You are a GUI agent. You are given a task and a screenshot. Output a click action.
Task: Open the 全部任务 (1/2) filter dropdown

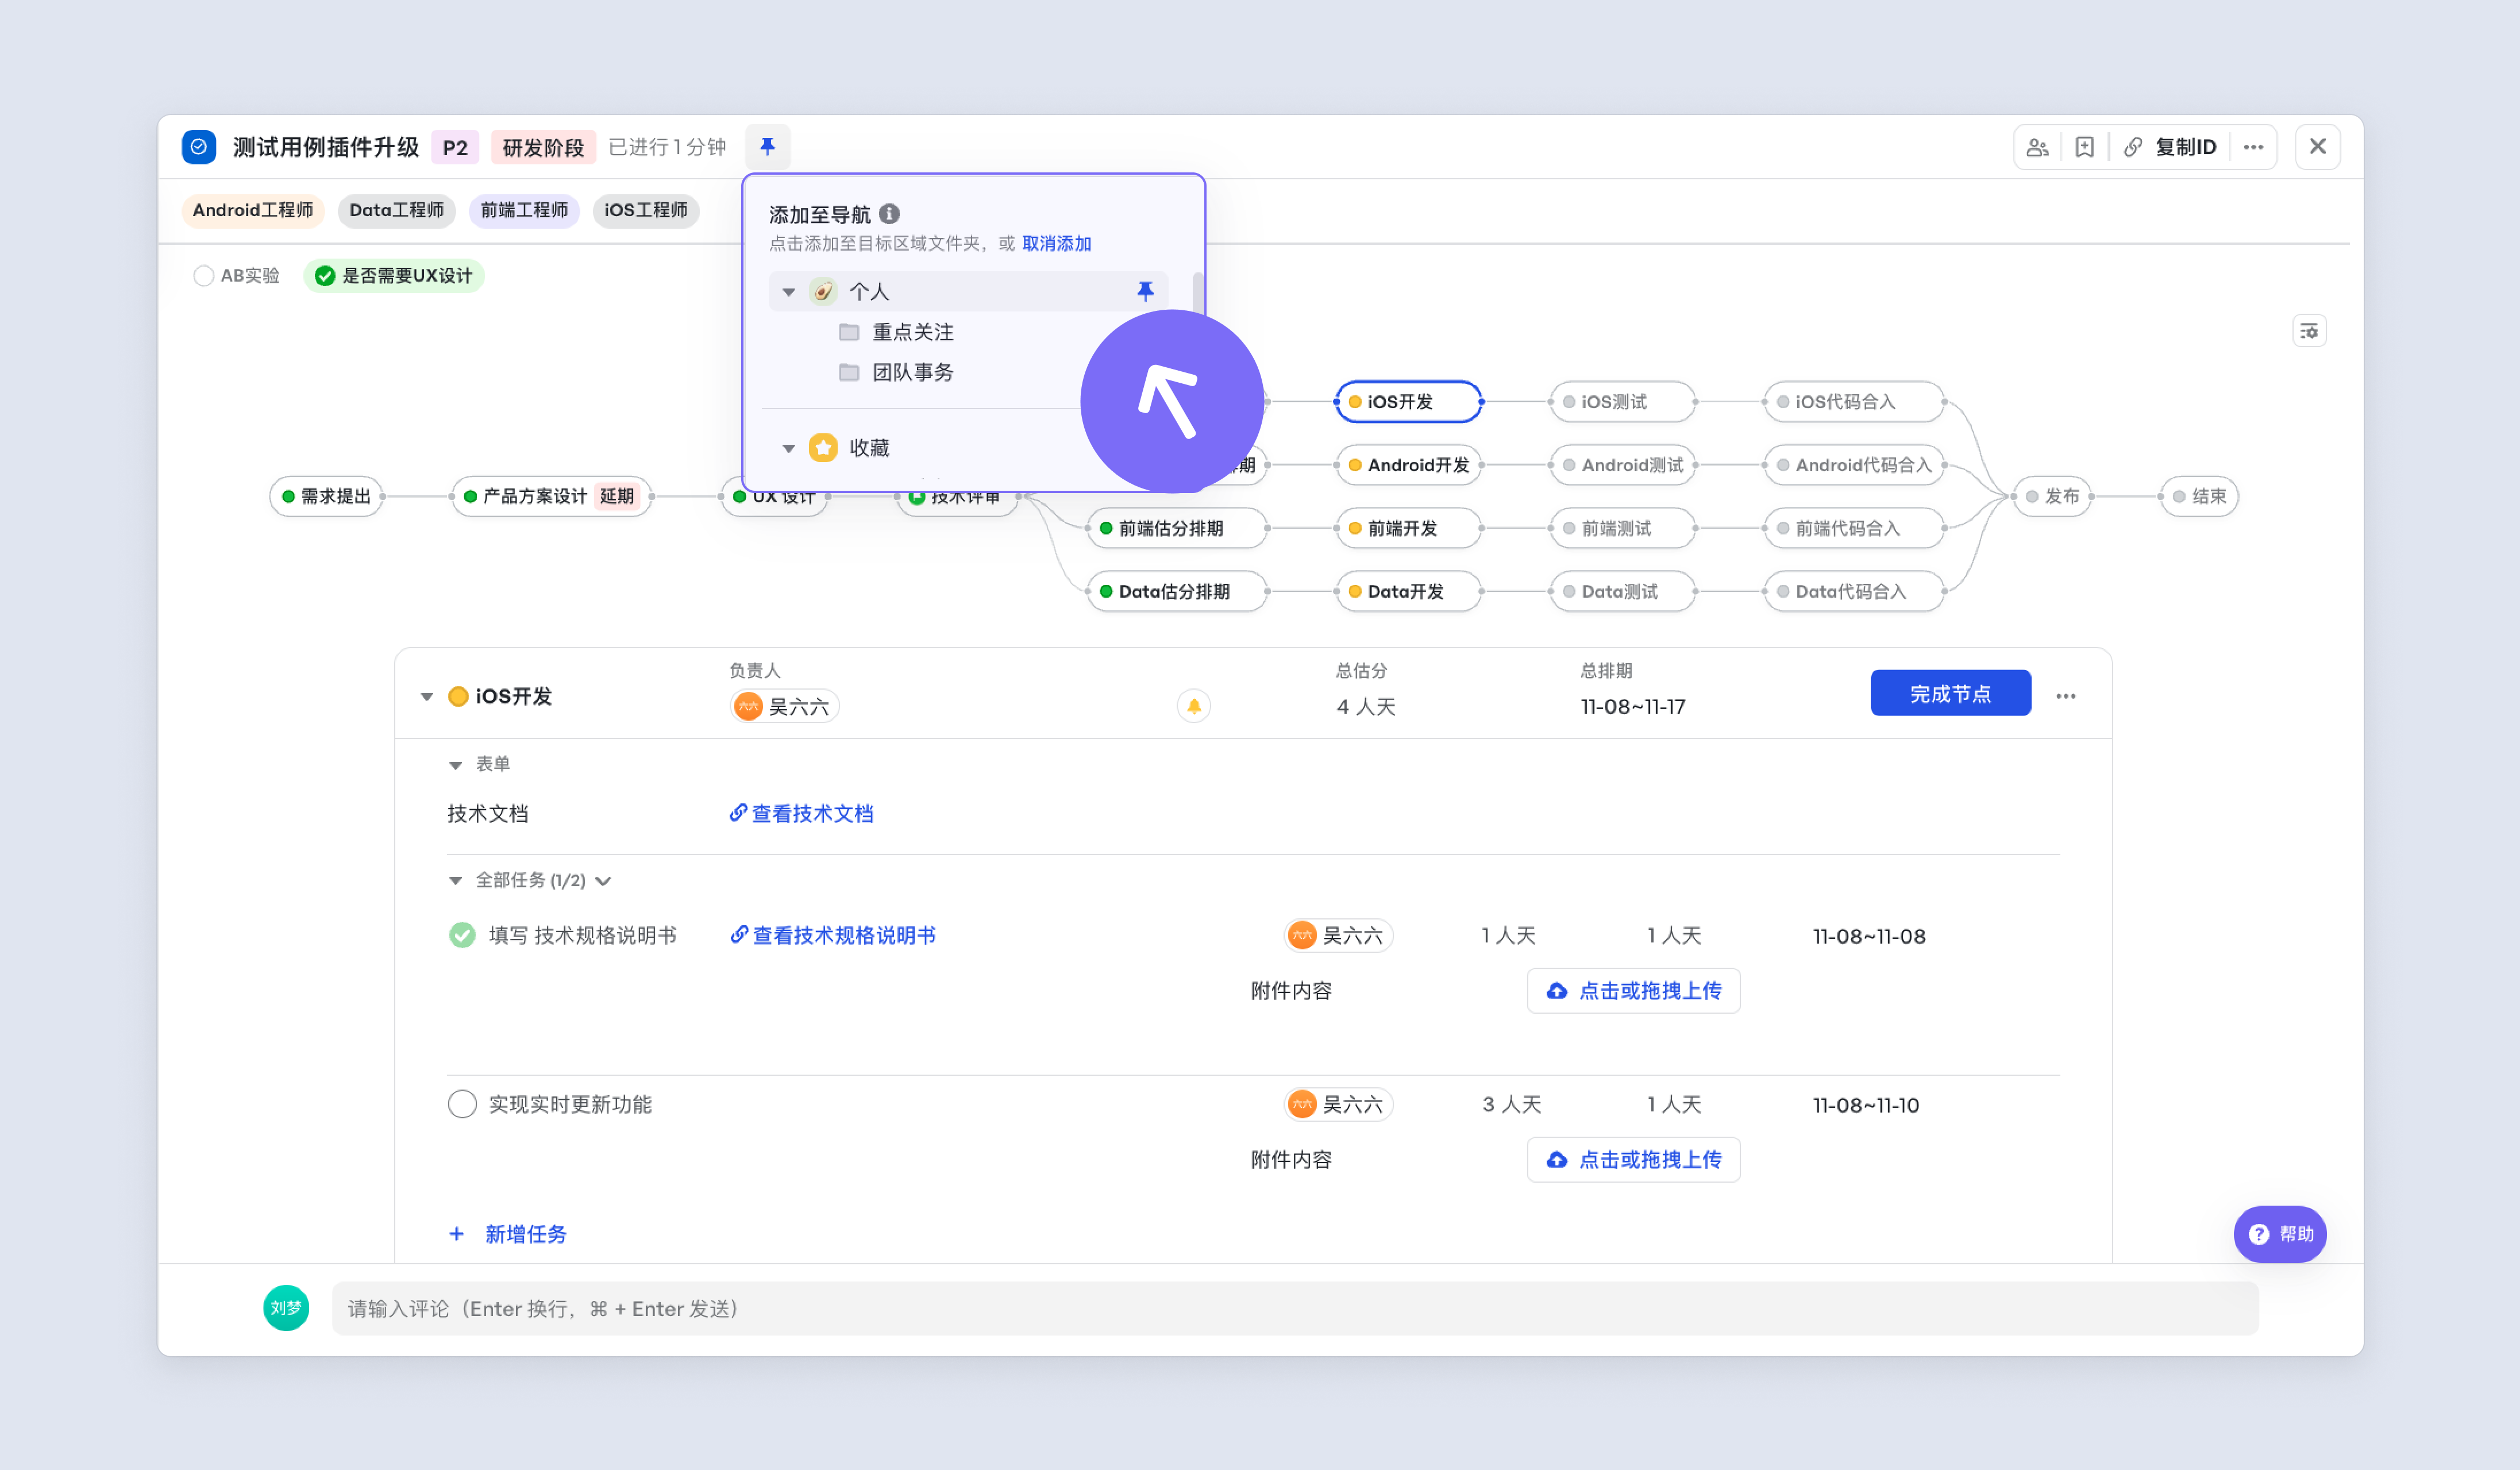point(603,881)
